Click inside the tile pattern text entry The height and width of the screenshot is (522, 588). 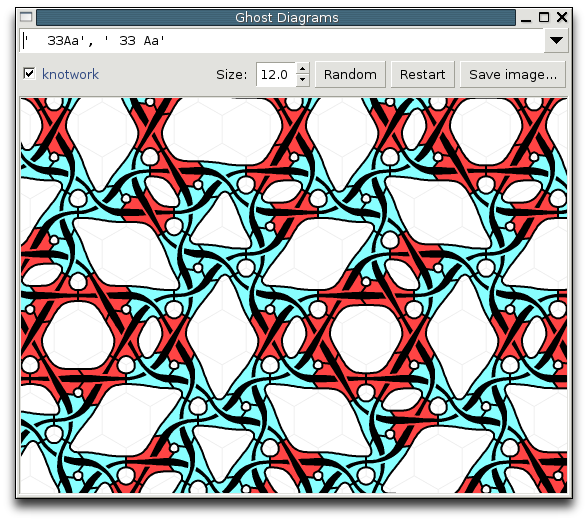coord(282,40)
